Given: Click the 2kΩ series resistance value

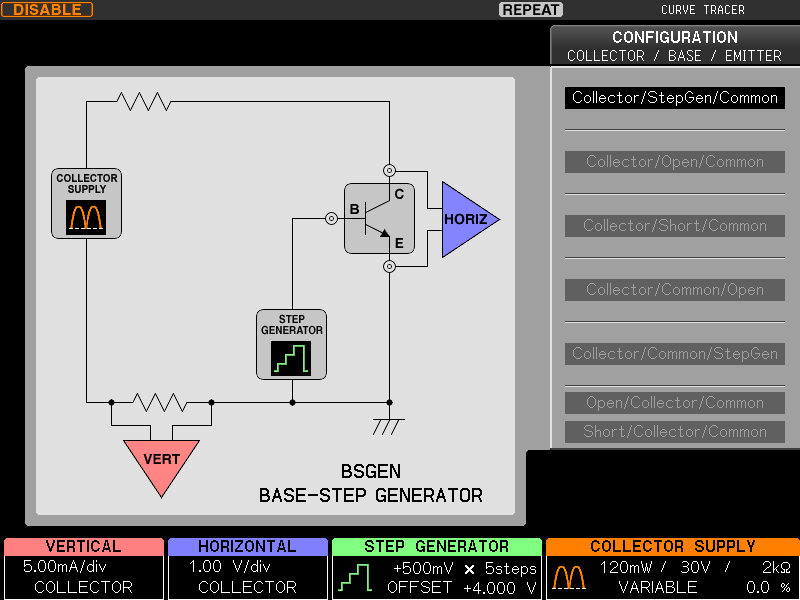Looking at the screenshot, I should coord(777,567).
